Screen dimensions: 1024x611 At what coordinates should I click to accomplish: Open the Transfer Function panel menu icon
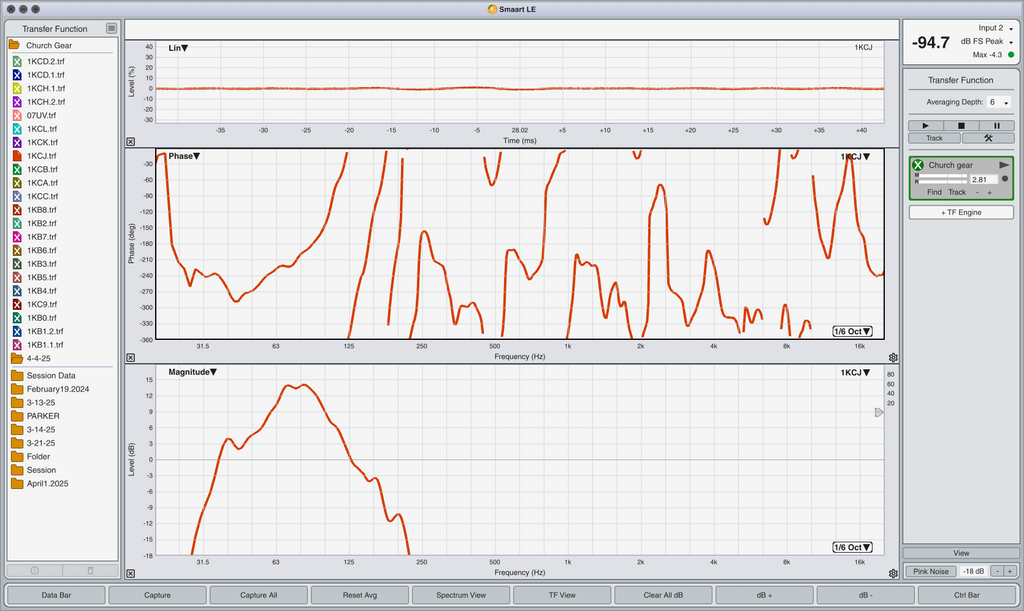(x=111, y=29)
